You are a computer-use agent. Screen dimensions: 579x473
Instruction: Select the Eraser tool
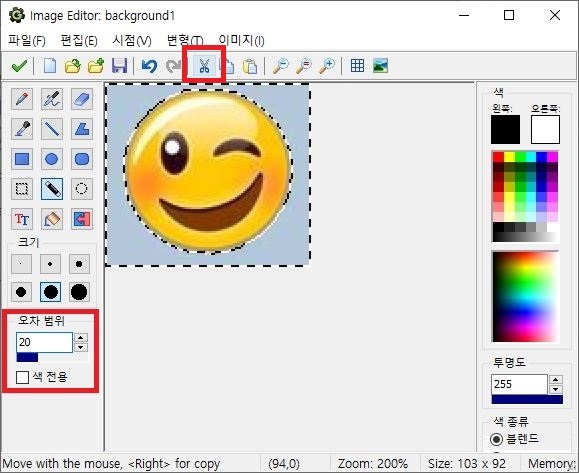pos(82,99)
